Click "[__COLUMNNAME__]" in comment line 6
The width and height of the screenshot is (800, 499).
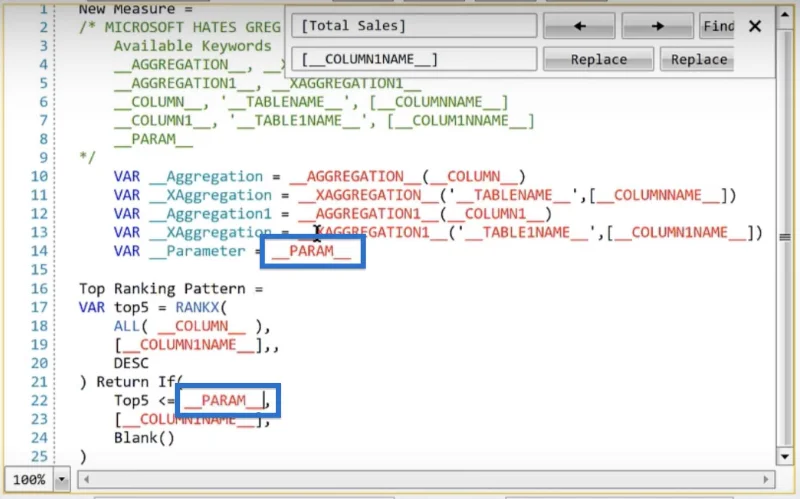[x=439, y=102]
